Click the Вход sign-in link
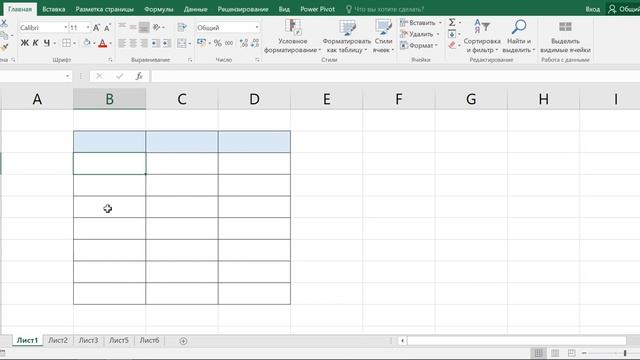 pos(593,9)
